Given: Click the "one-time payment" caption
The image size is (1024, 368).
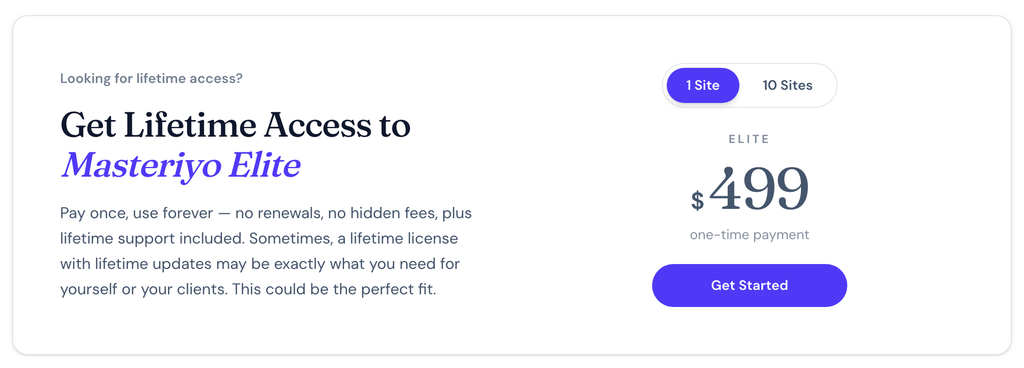Looking at the screenshot, I should (749, 235).
